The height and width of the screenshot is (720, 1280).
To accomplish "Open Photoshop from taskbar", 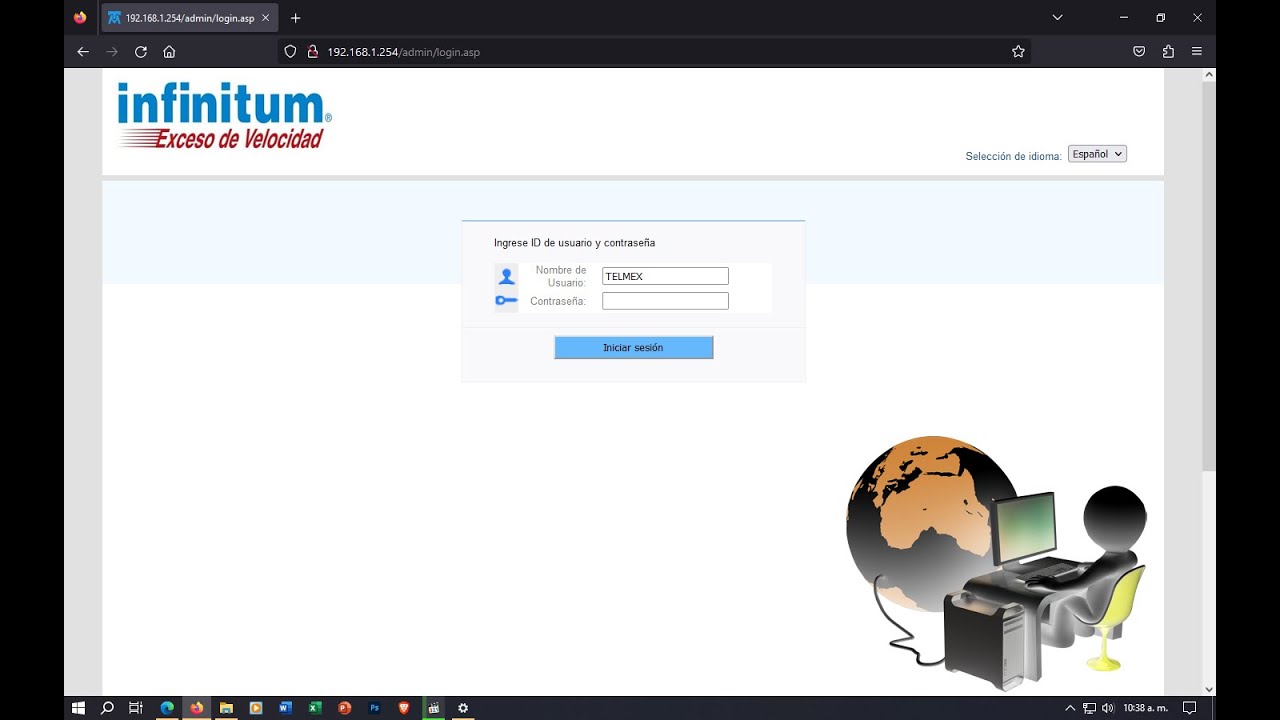I will point(375,708).
